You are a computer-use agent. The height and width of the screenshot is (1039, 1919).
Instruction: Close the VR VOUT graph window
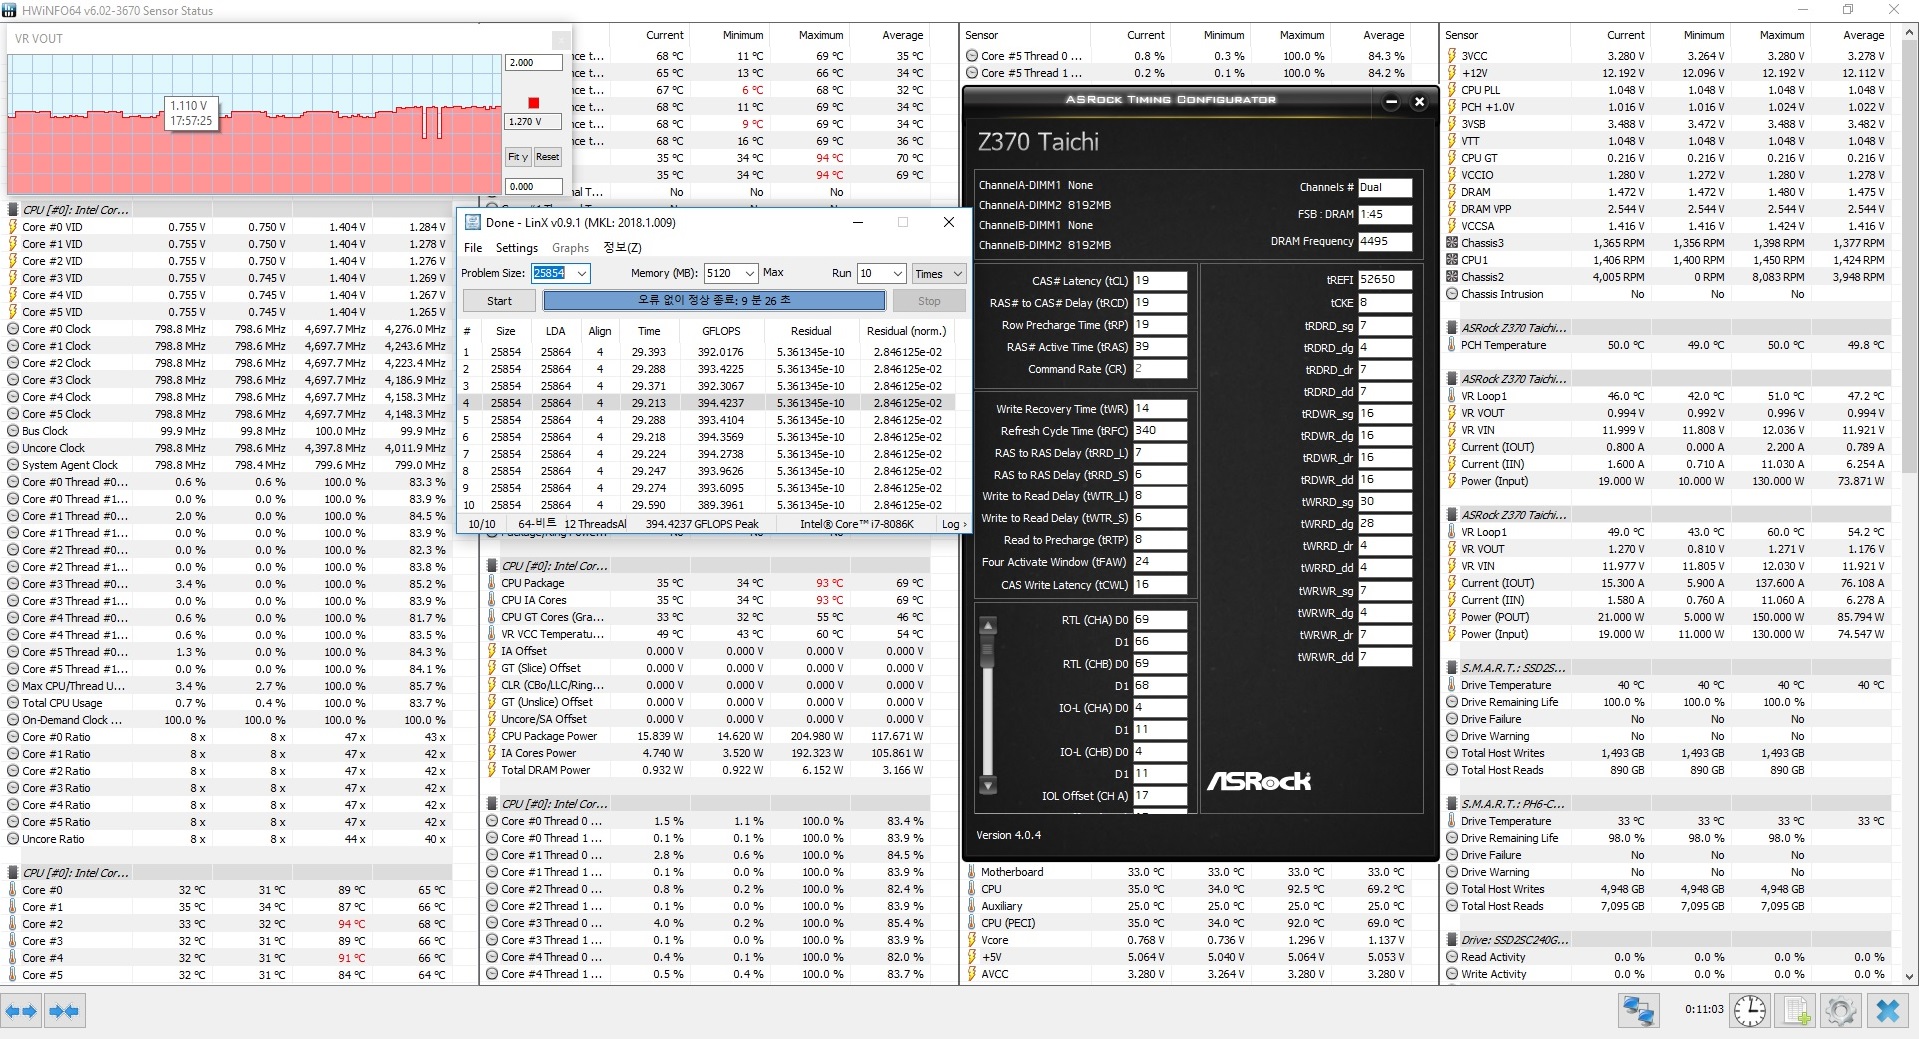coord(561,39)
